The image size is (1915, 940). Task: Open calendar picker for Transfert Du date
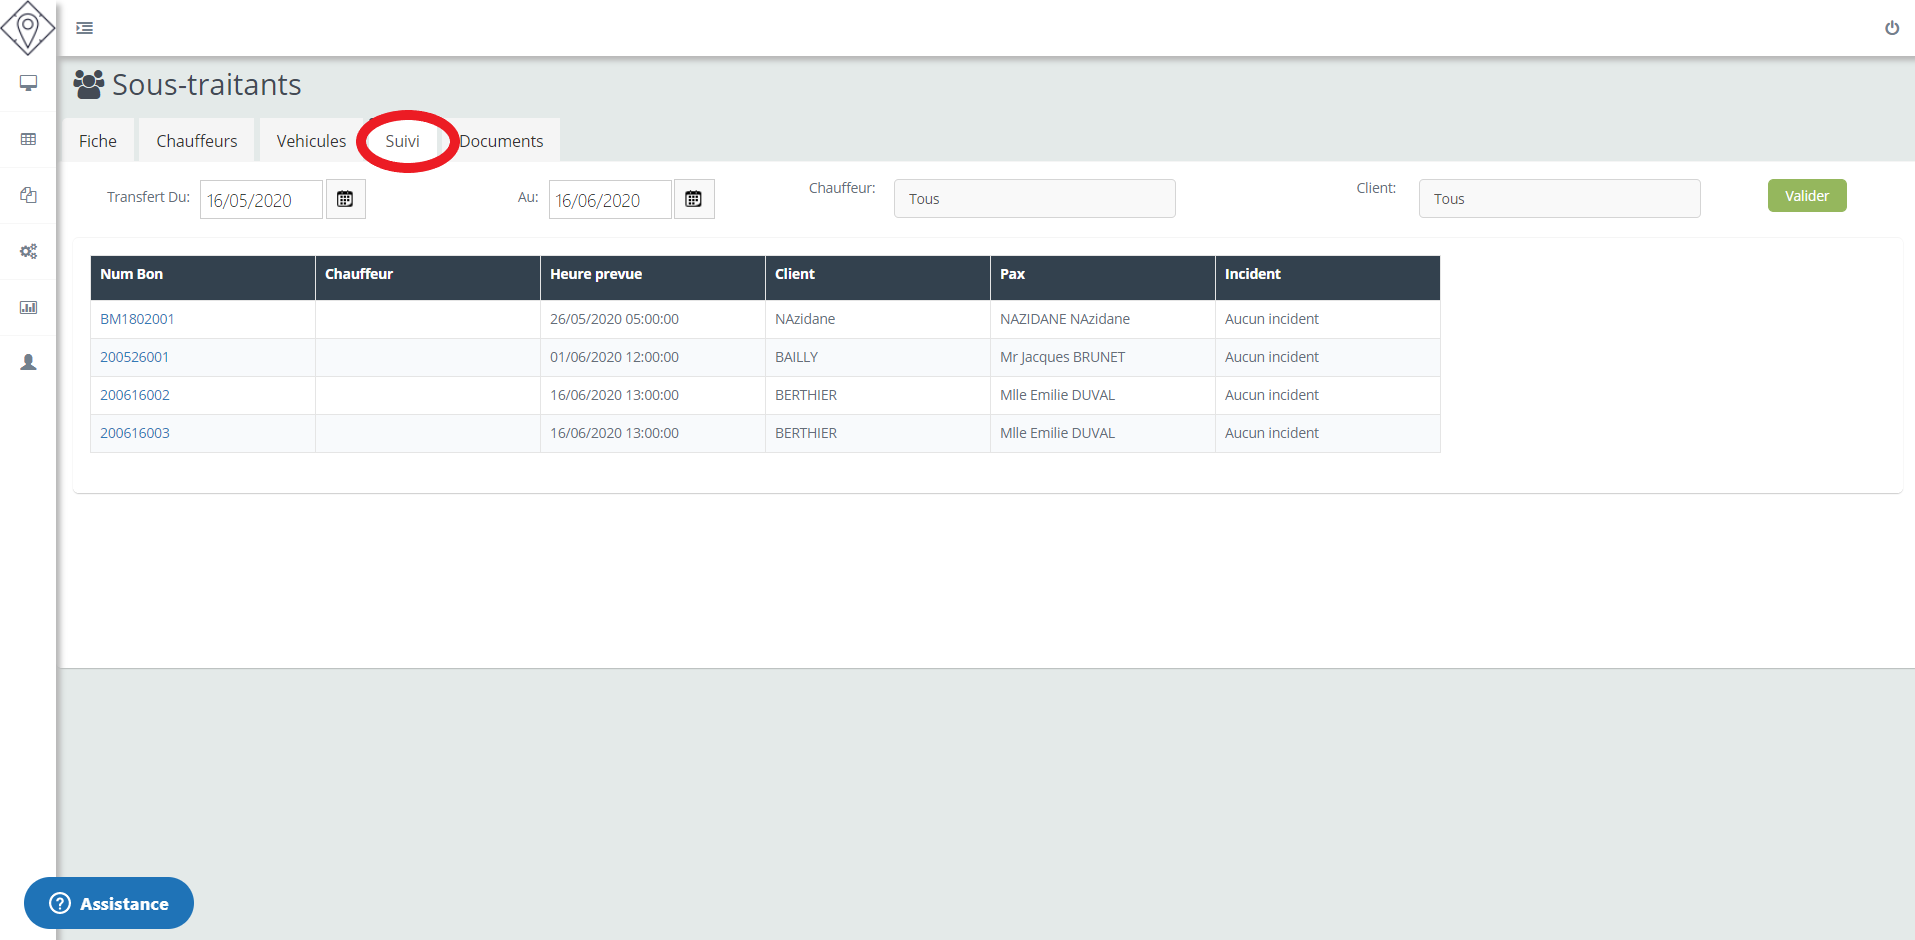pos(345,199)
